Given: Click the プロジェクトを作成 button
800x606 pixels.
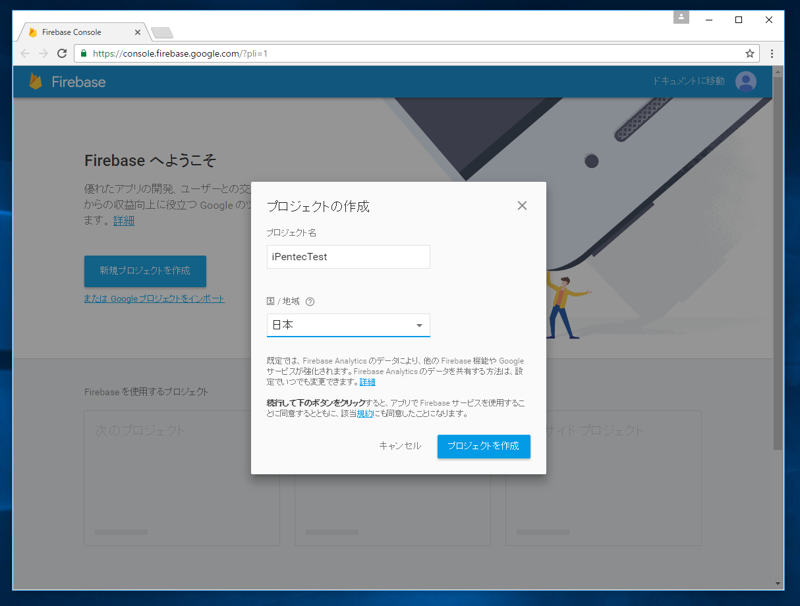Looking at the screenshot, I should point(484,446).
